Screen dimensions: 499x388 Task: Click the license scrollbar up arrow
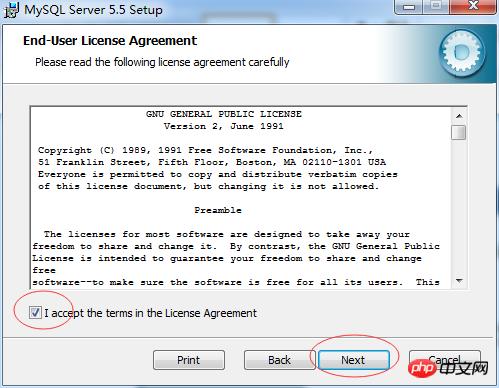[x=459, y=116]
